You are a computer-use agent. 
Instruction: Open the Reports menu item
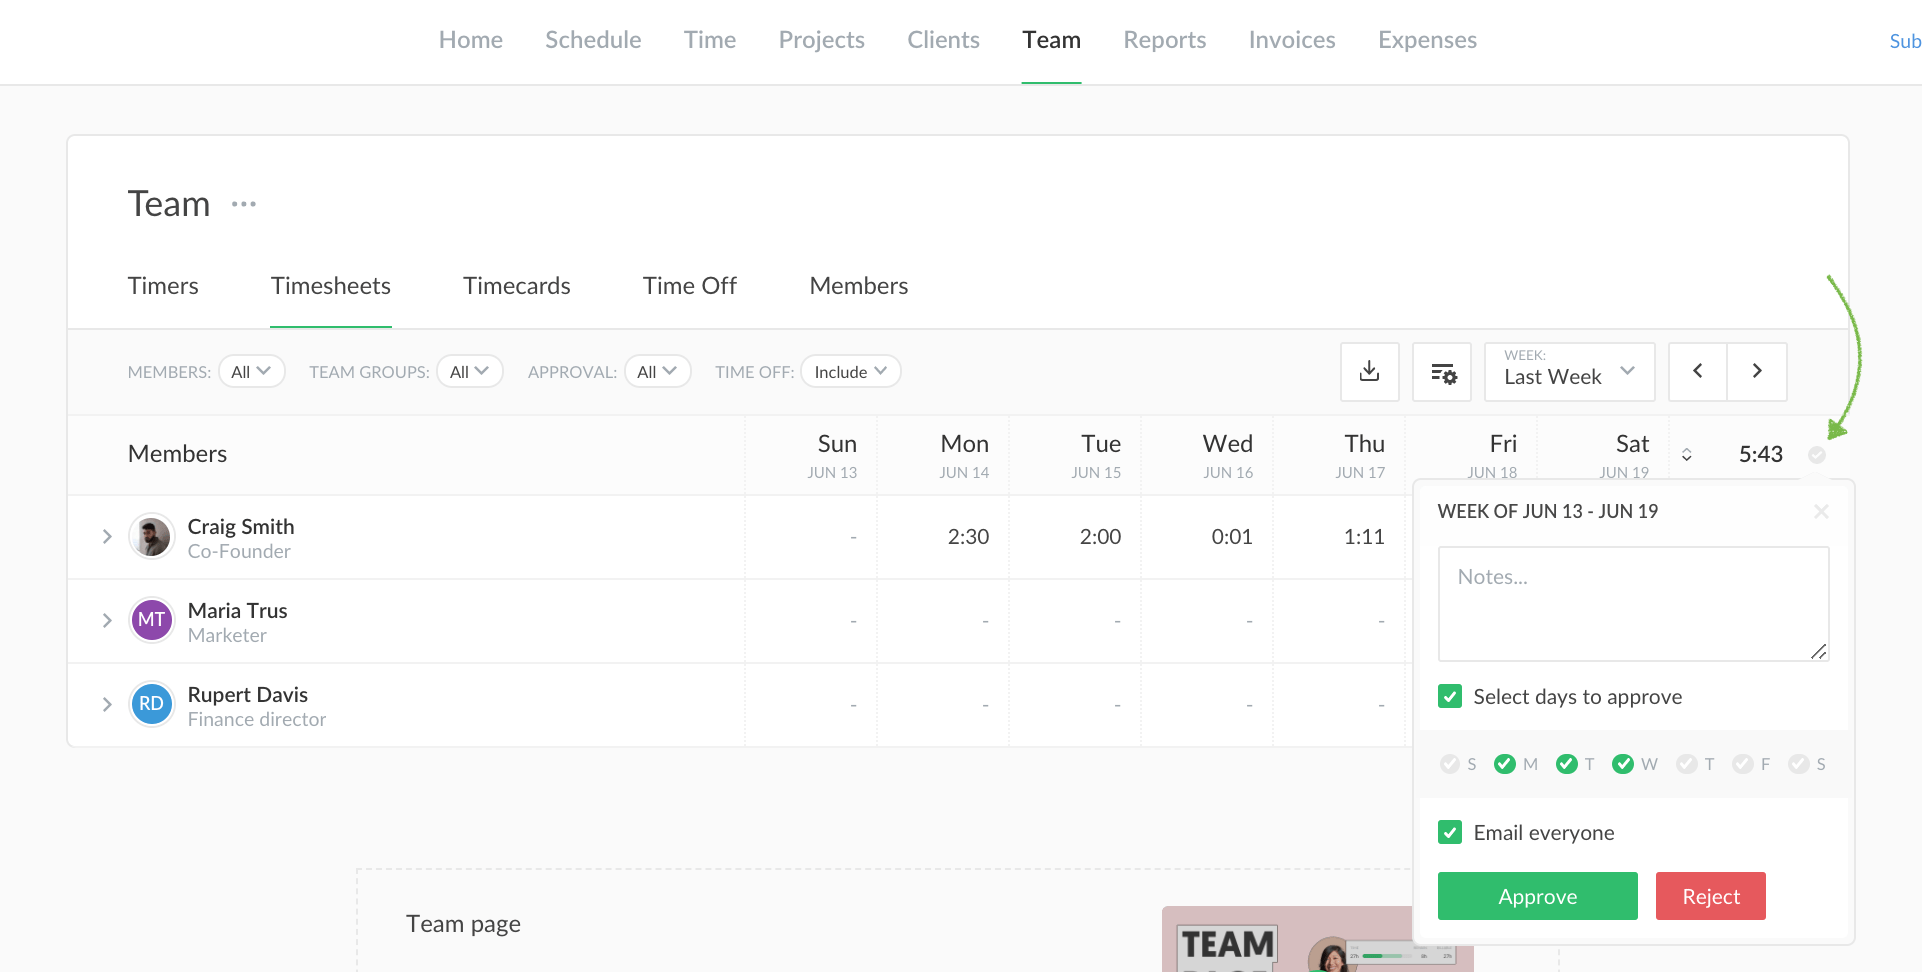pos(1164,40)
